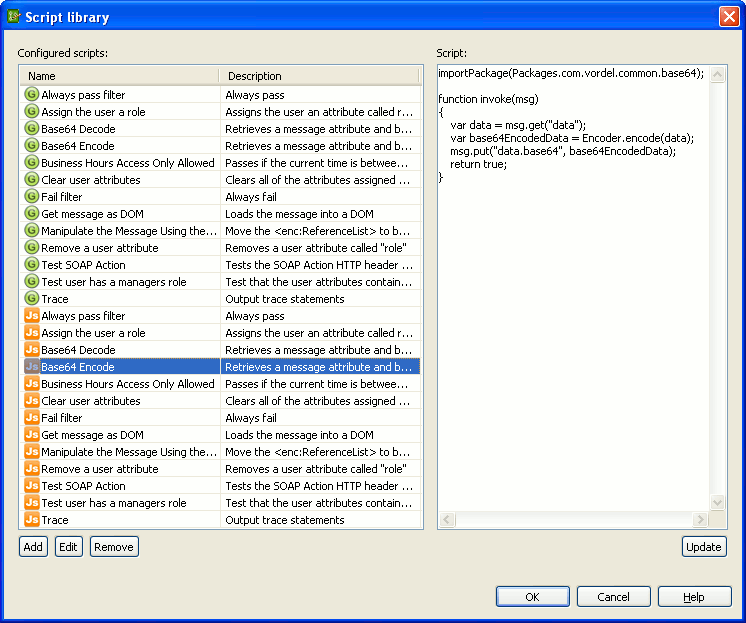Click 'Tests the SOAP Action HTTP header' Groovy row
The image size is (746, 623).
319,265
